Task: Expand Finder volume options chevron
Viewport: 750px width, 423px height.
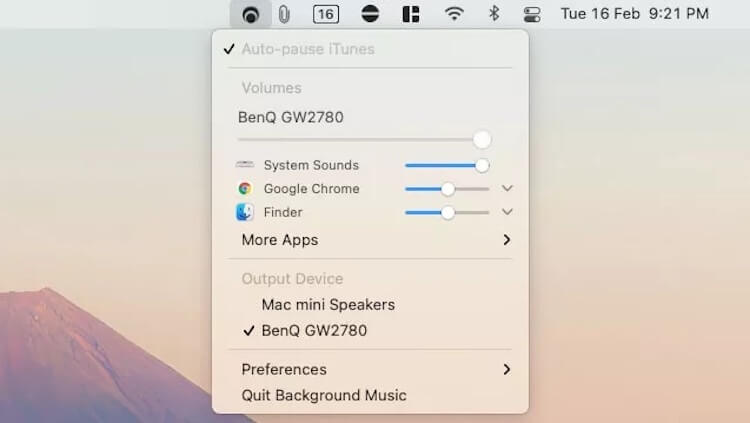Action: (507, 212)
